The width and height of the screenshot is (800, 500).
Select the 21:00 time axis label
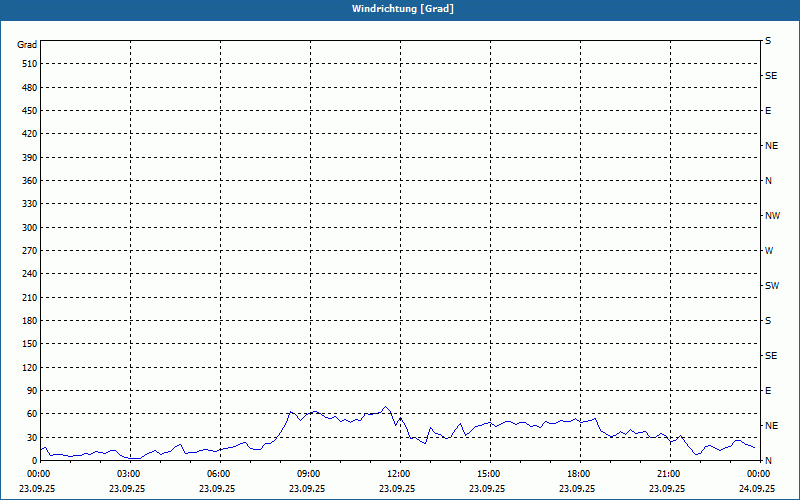click(668, 474)
